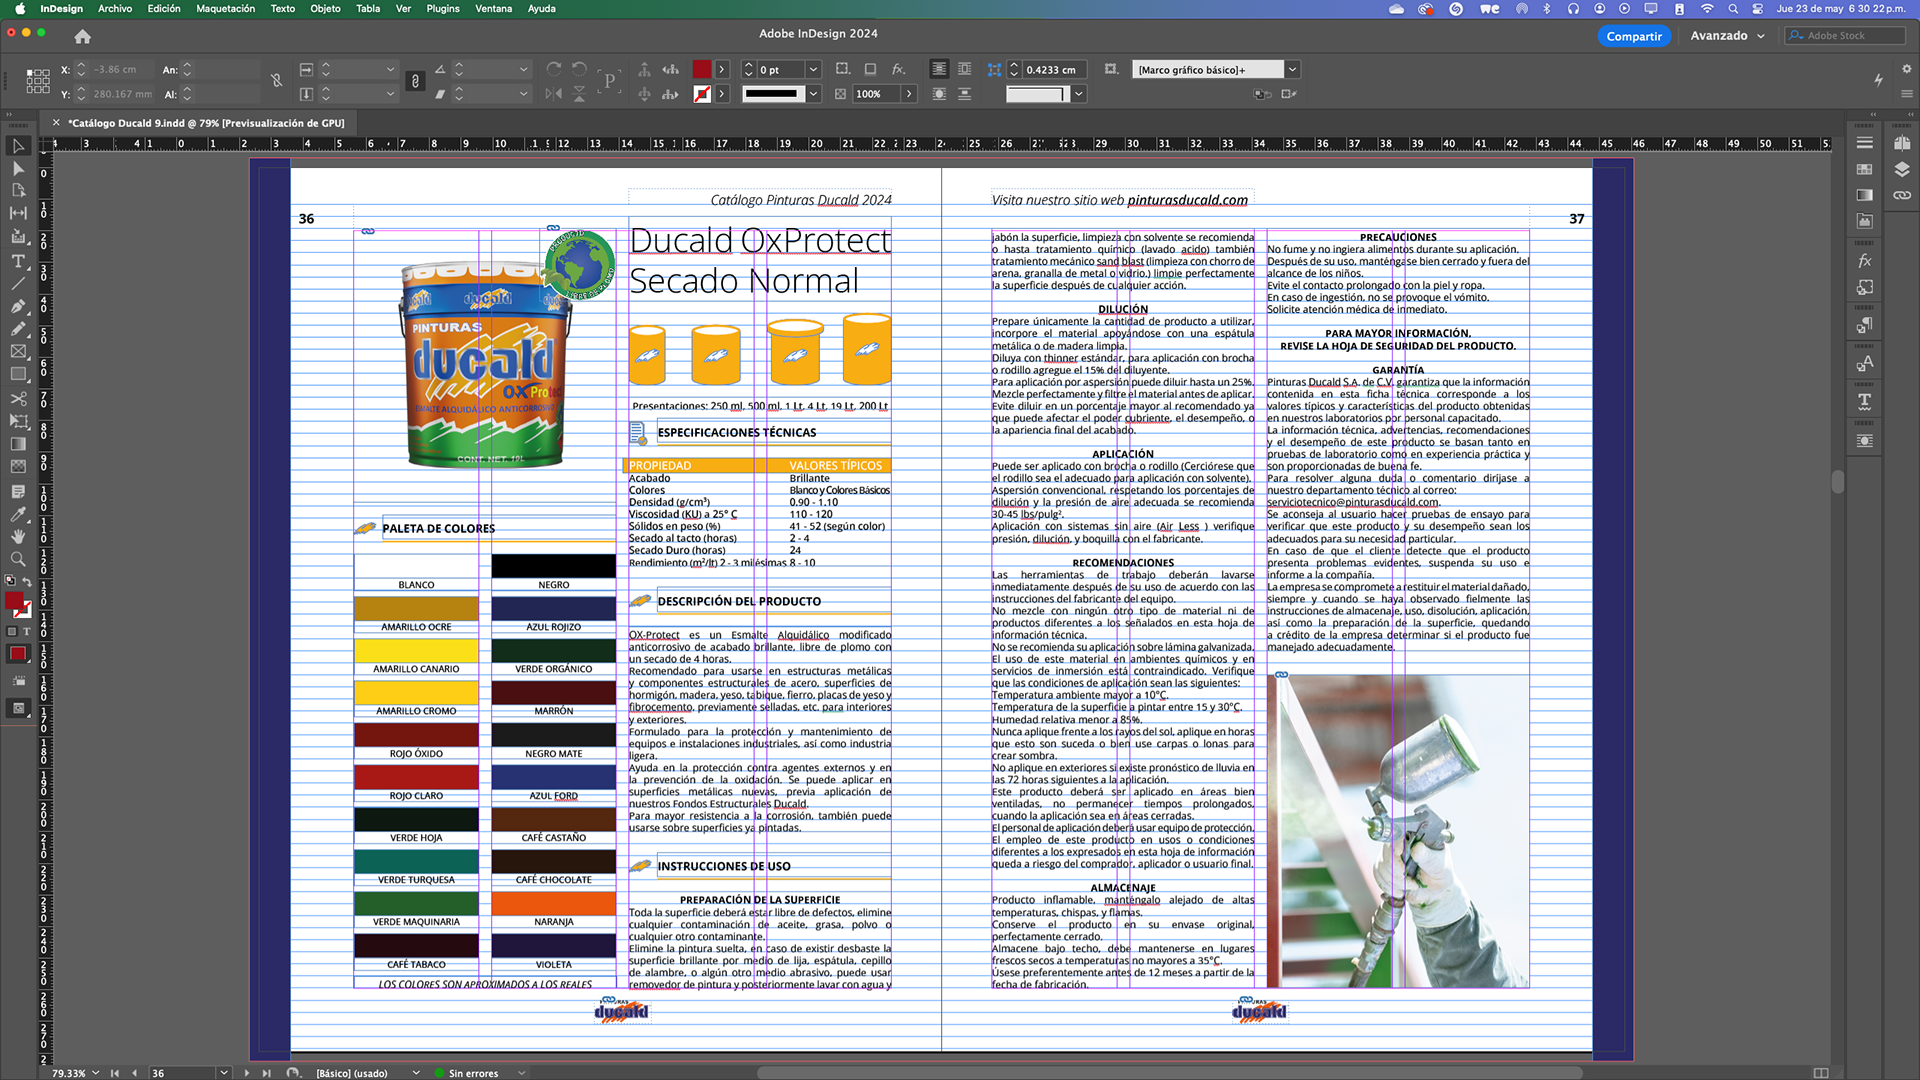
Task: Toggle constrain scaling percentages link
Action: (x=415, y=81)
